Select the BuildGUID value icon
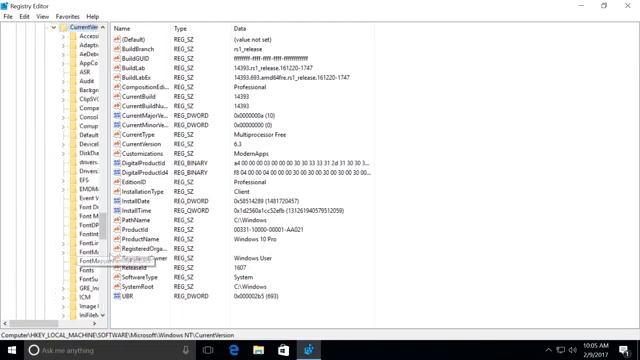Viewport: 640px width, 360px height. [117, 58]
